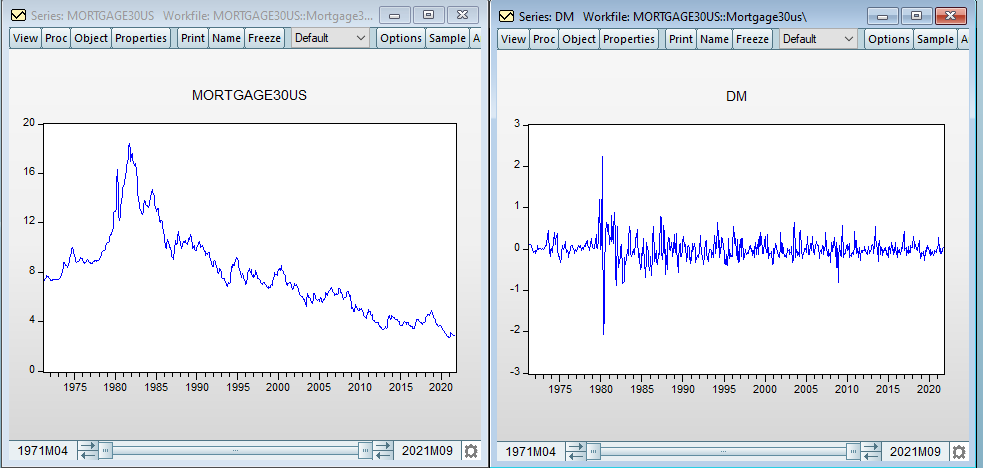Click 1971M04 start date in MORTGAGE30US window
983x468 pixels.
point(41,450)
